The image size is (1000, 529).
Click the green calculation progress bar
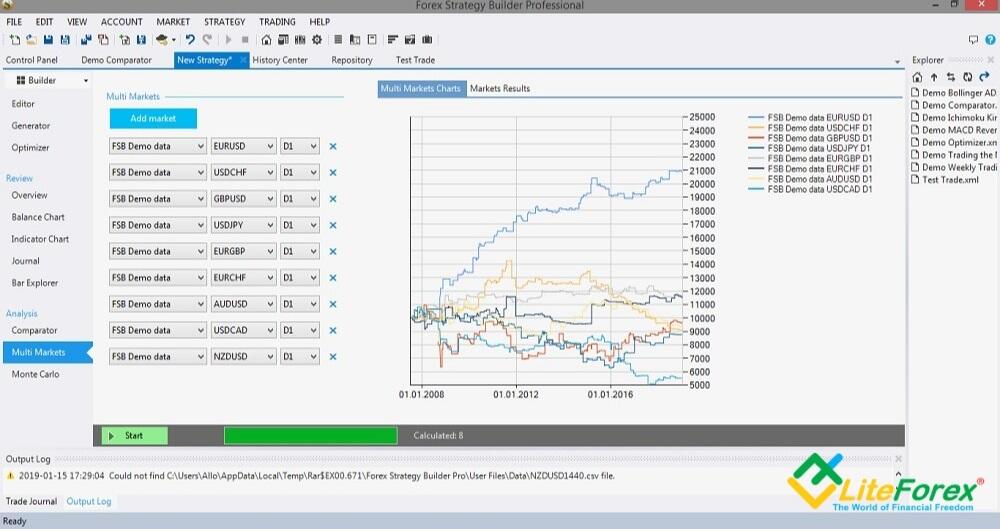click(x=311, y=436)
